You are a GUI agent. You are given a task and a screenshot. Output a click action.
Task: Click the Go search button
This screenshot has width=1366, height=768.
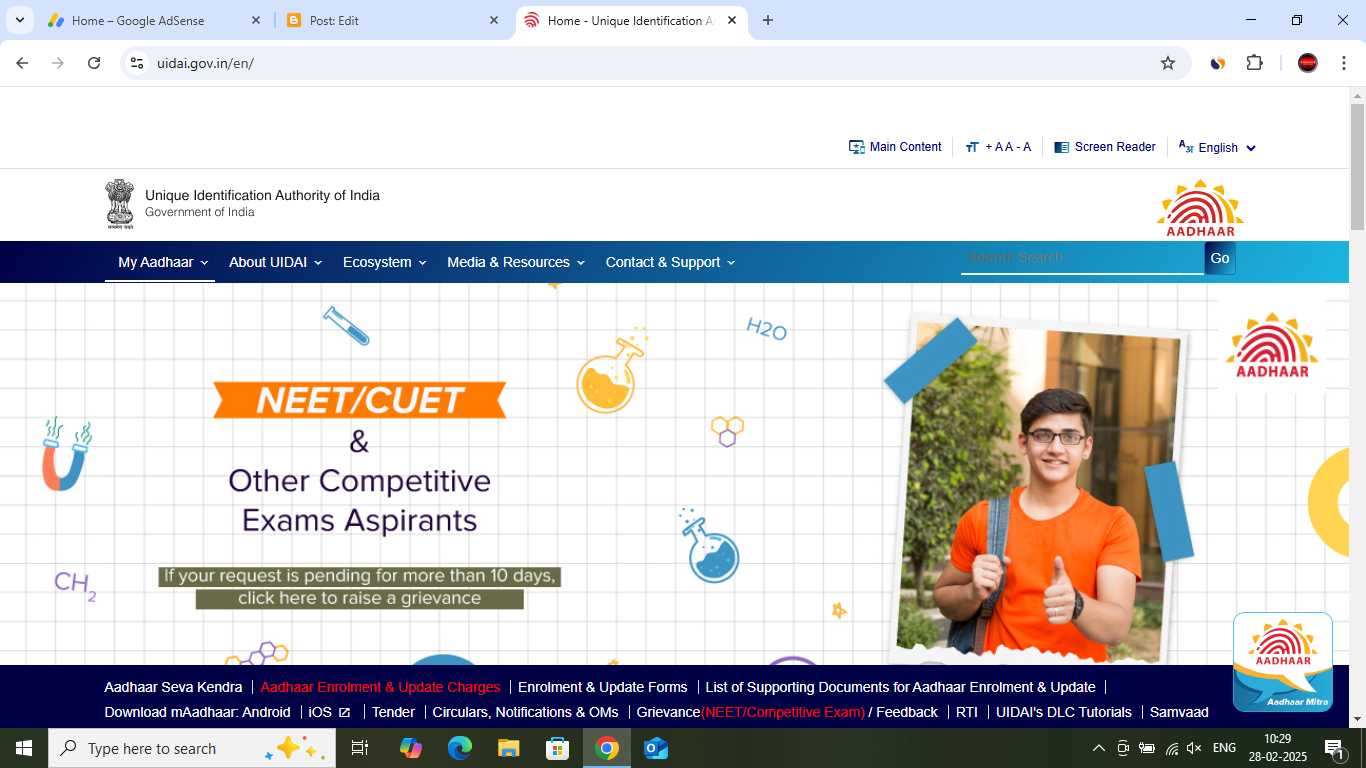(1220, 258)
